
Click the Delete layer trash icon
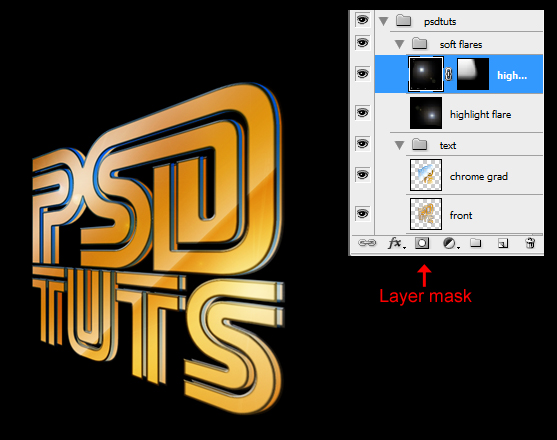530,243
